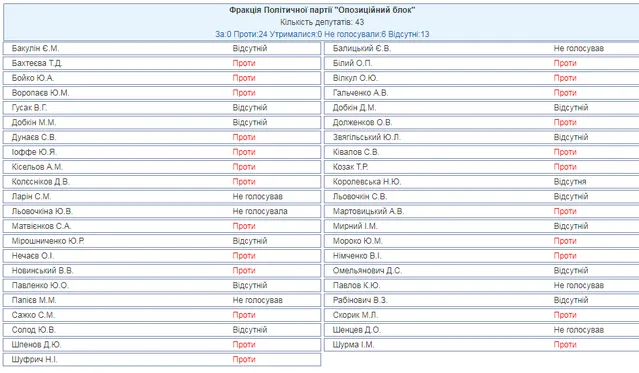
Task: Click 'Відсутній' status for Звягільський Ю.Л.
Action: coord(571,137)
